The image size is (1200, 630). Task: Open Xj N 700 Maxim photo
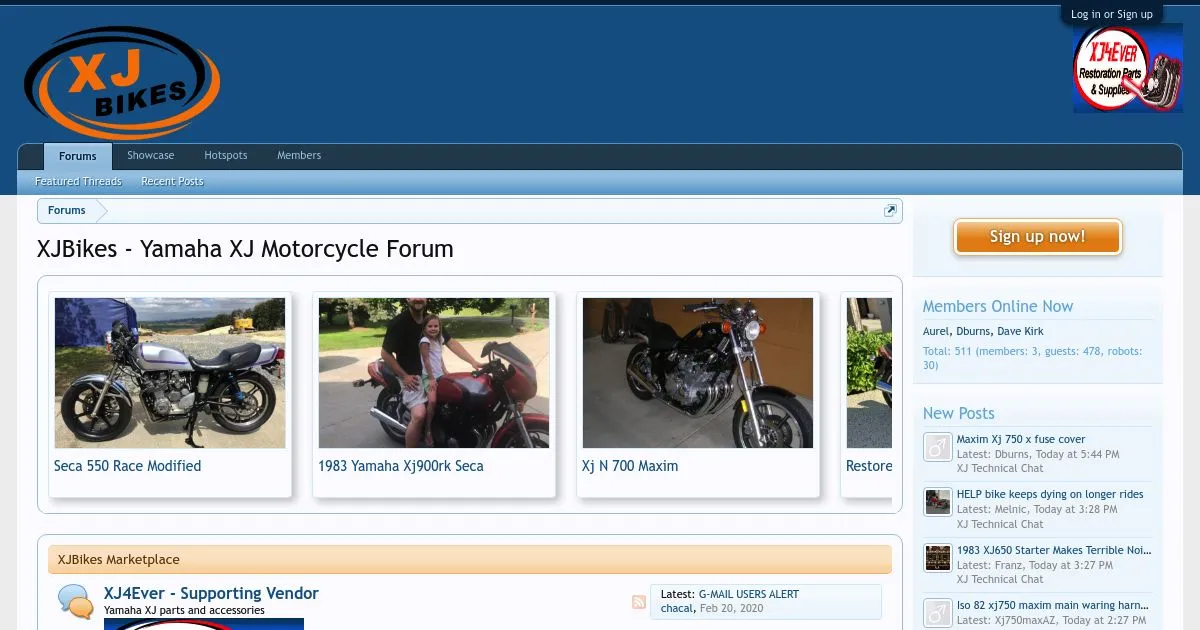(x=698, y=373)
